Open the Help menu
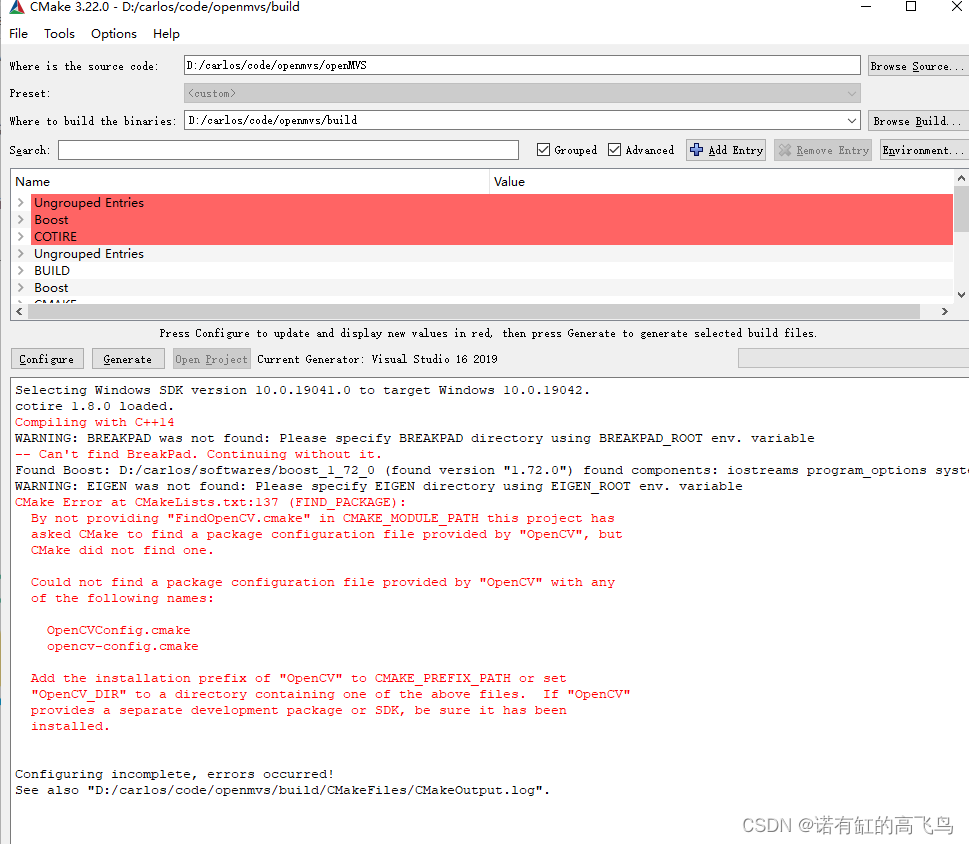This screenshot has height=844, width=969. (166, 33)
